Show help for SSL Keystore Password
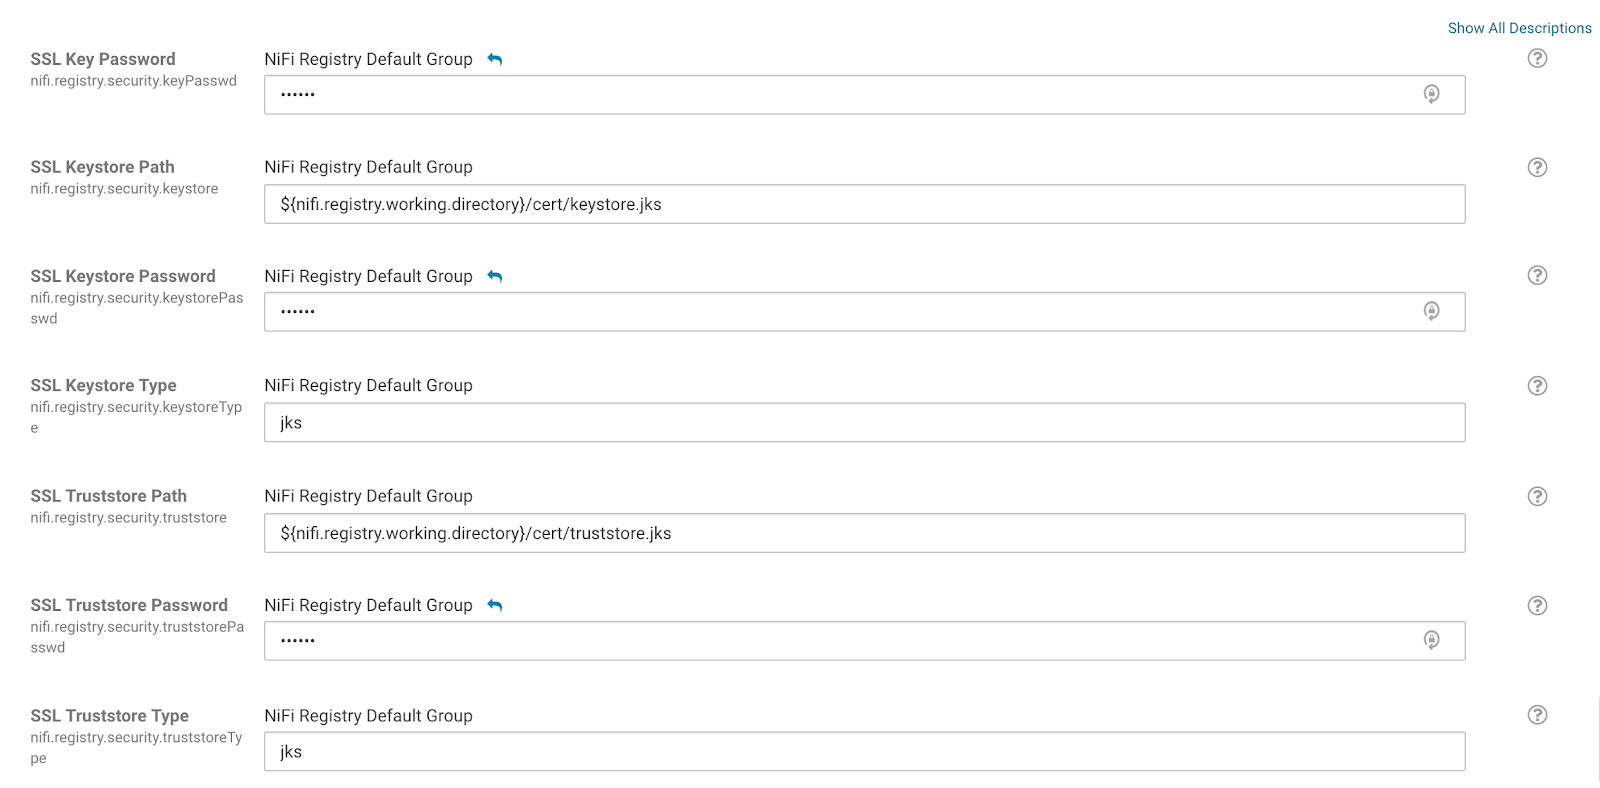 pos(1537,276)
